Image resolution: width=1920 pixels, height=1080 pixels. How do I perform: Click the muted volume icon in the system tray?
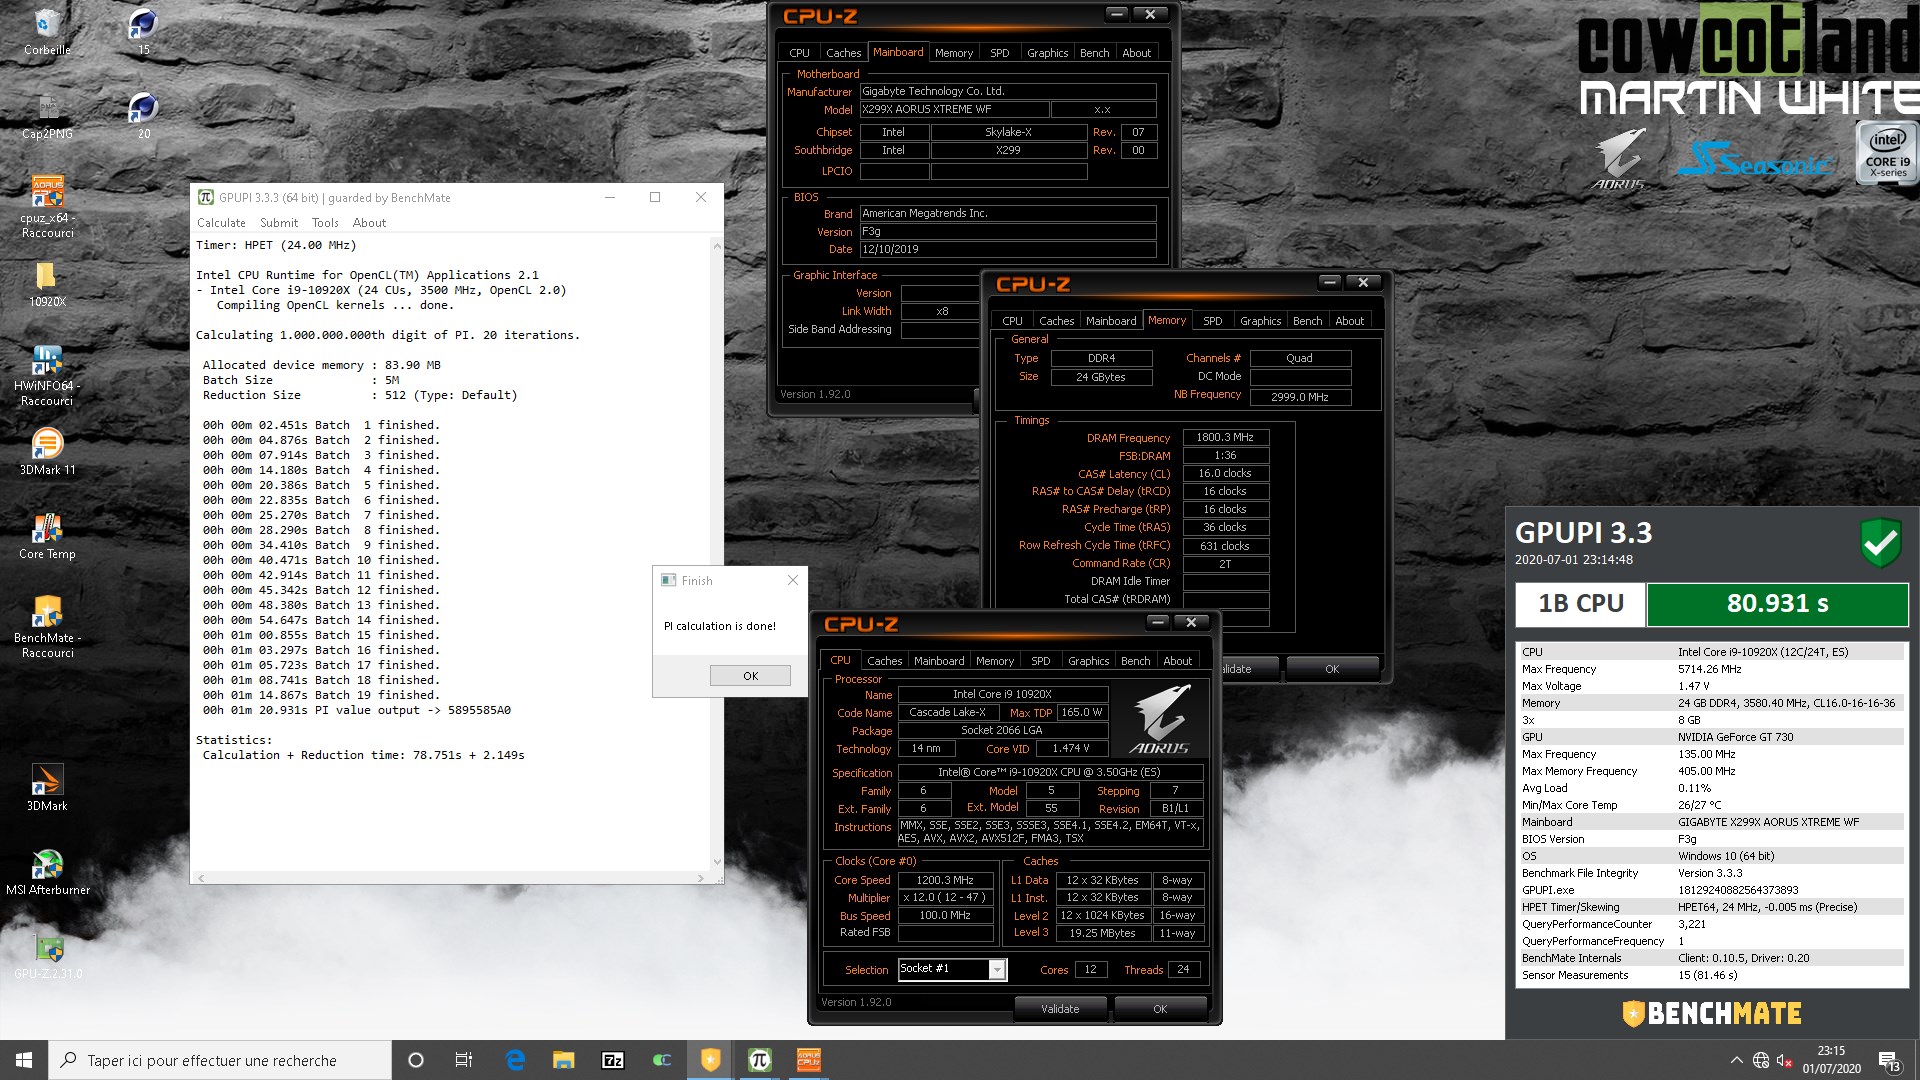click(x=1785, y=1060)
